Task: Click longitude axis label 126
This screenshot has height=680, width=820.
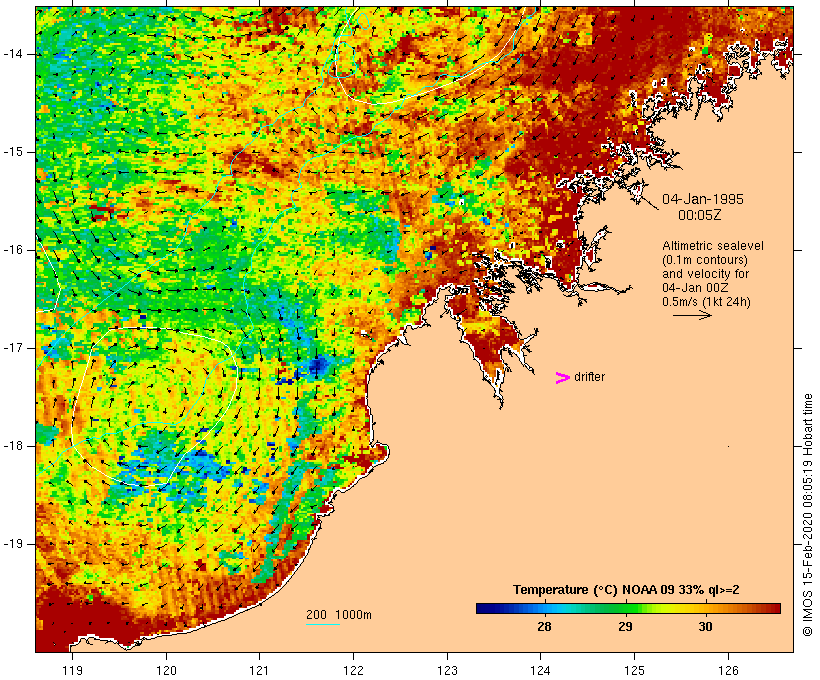Action: 728,670
